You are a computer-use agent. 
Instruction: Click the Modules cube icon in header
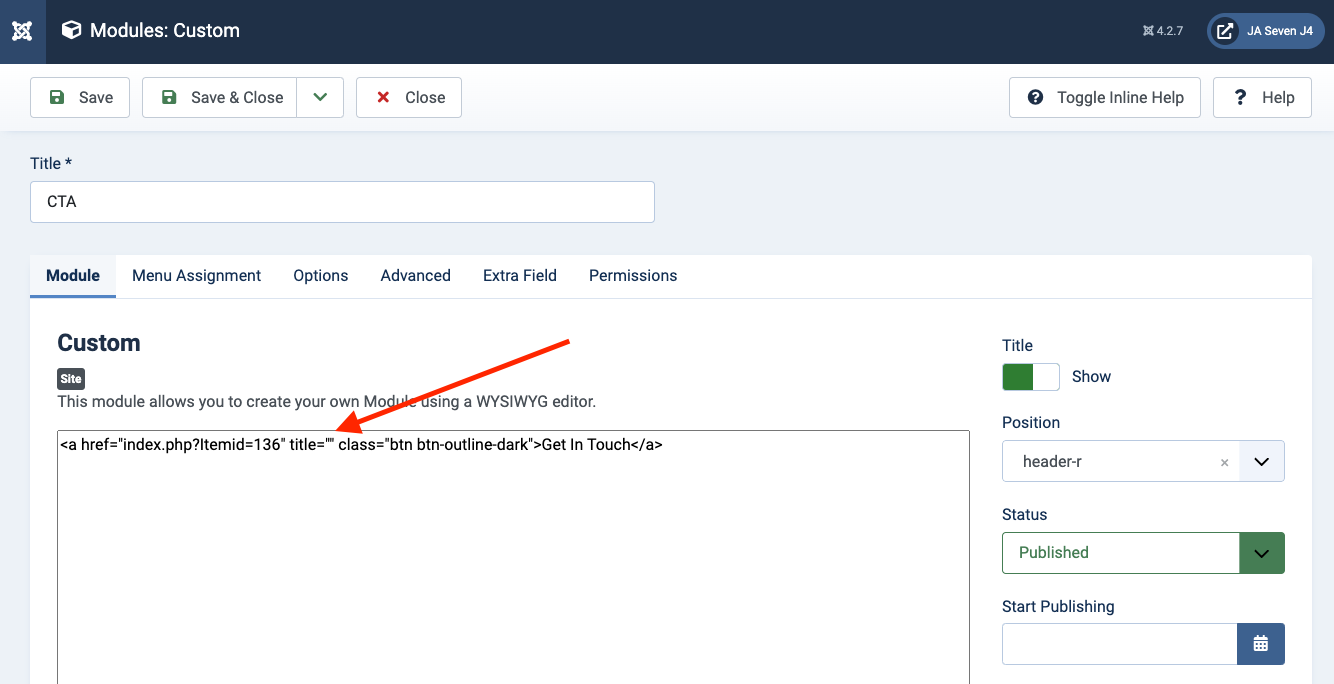pyautogui.click(x=71, y=30)
